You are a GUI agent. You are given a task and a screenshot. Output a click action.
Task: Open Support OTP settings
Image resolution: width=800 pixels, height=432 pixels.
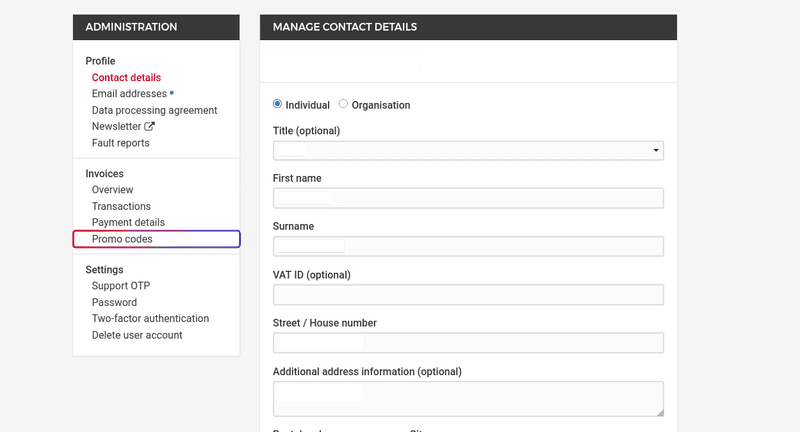(x=120, y=286)
